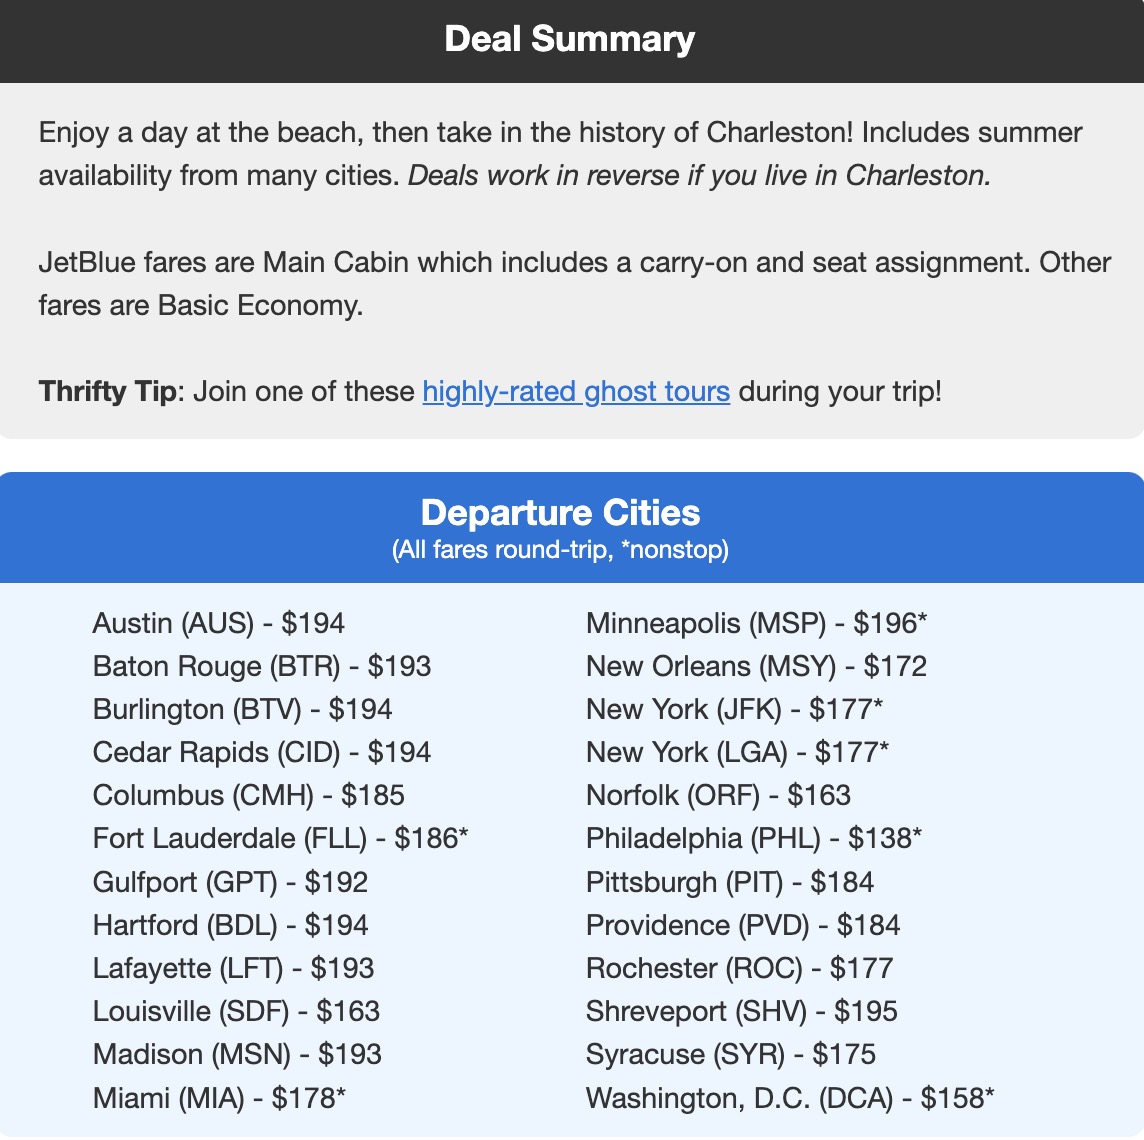The width and height of the screenshot is (1144, 1140).
Task: Pick the Miami (MIA) $178 fare
Action: point(220,1097)
